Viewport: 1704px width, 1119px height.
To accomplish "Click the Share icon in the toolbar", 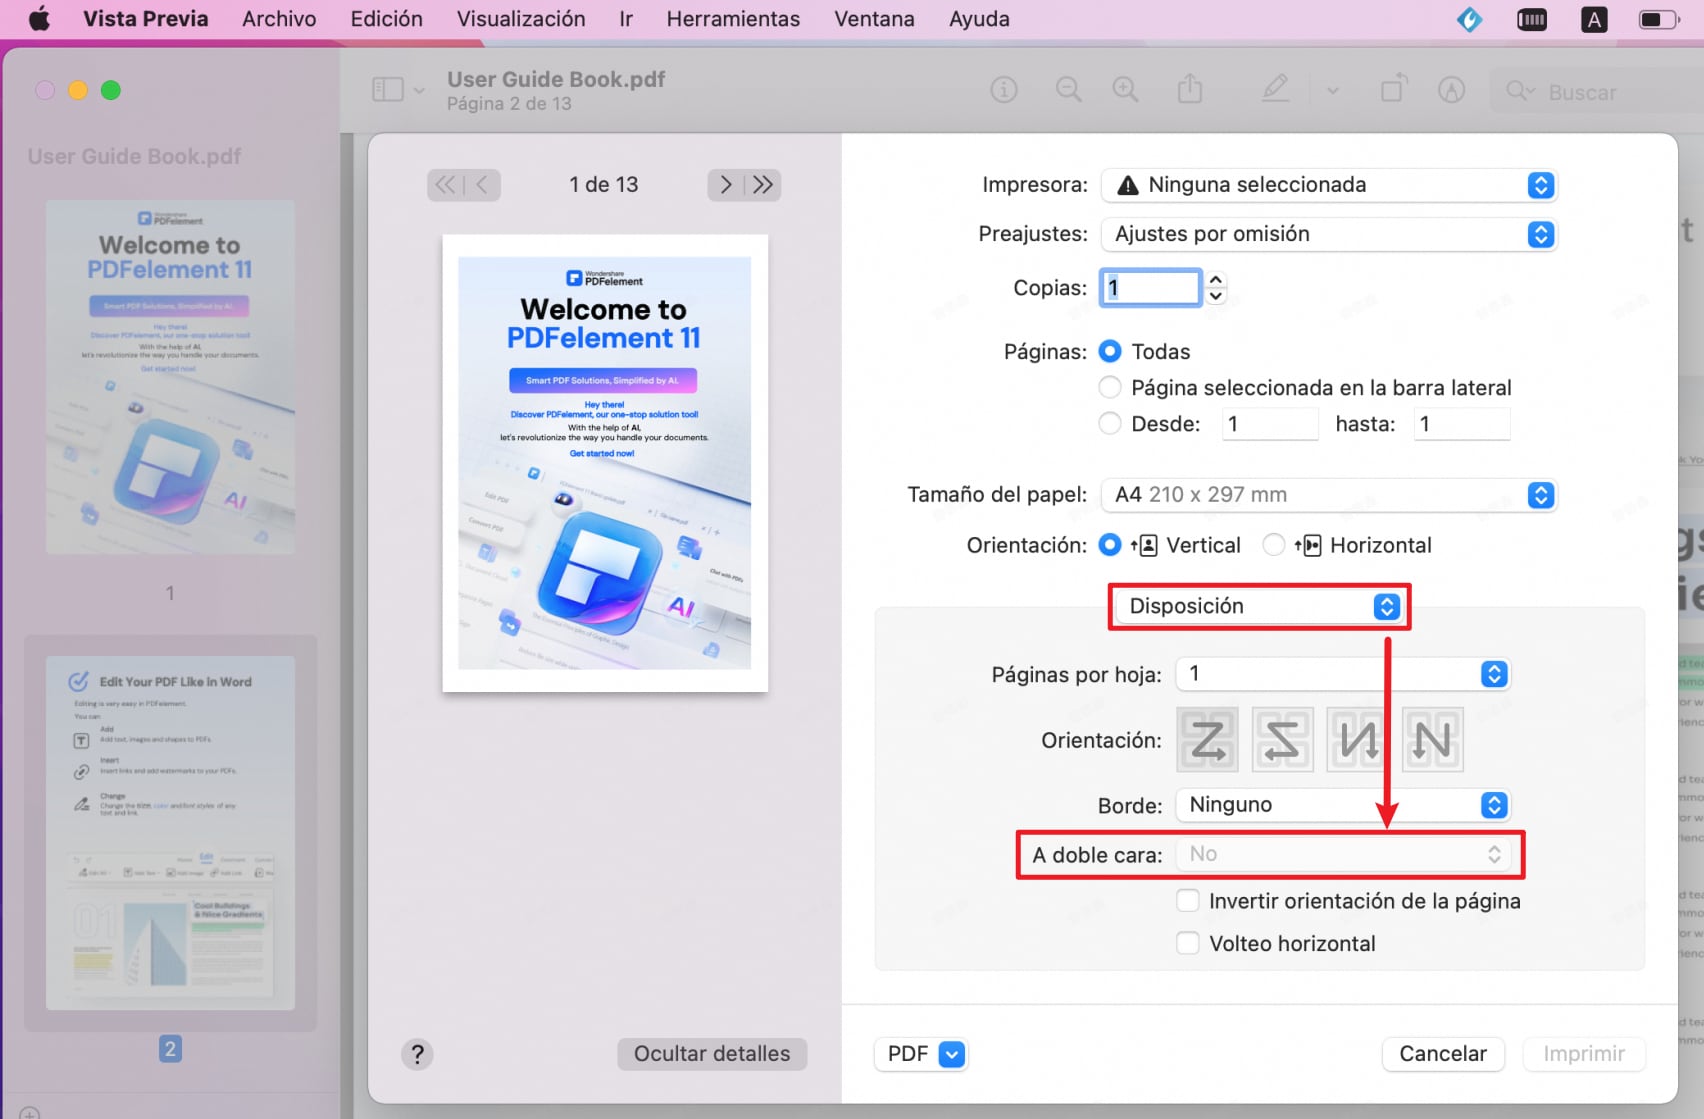I will click(1190, 89).
